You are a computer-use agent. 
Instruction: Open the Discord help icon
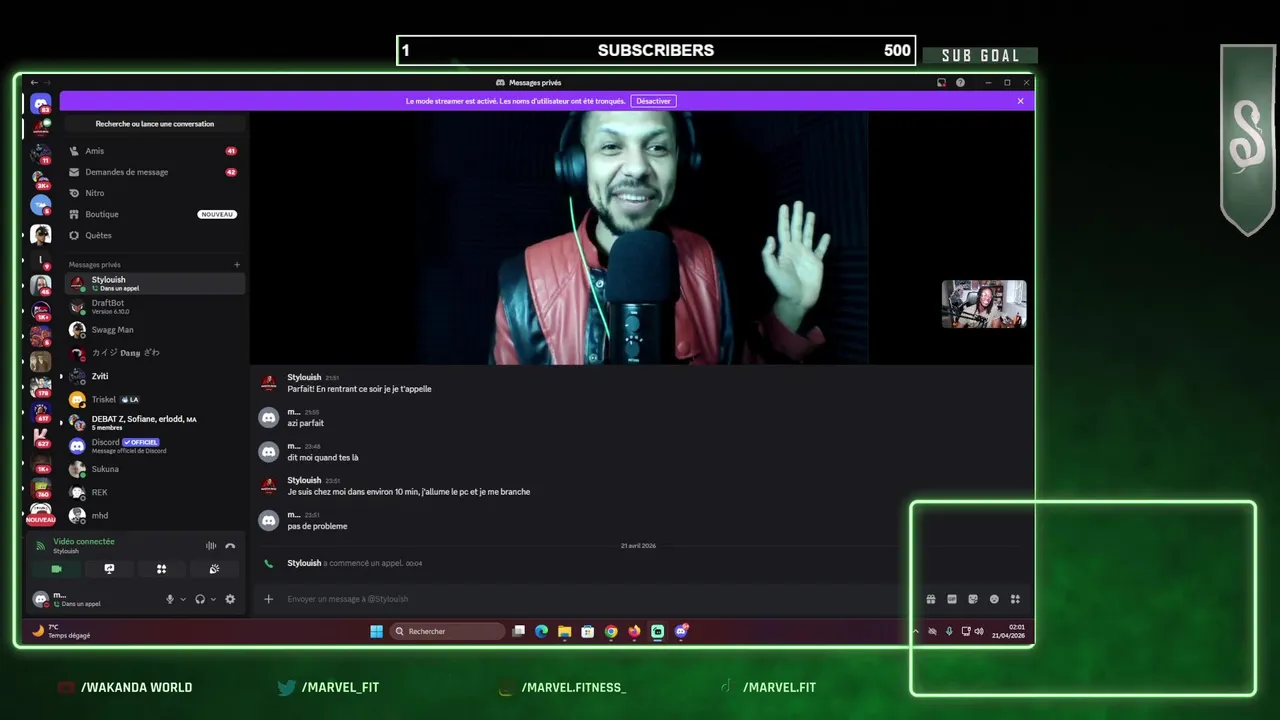tap(960, 83)
